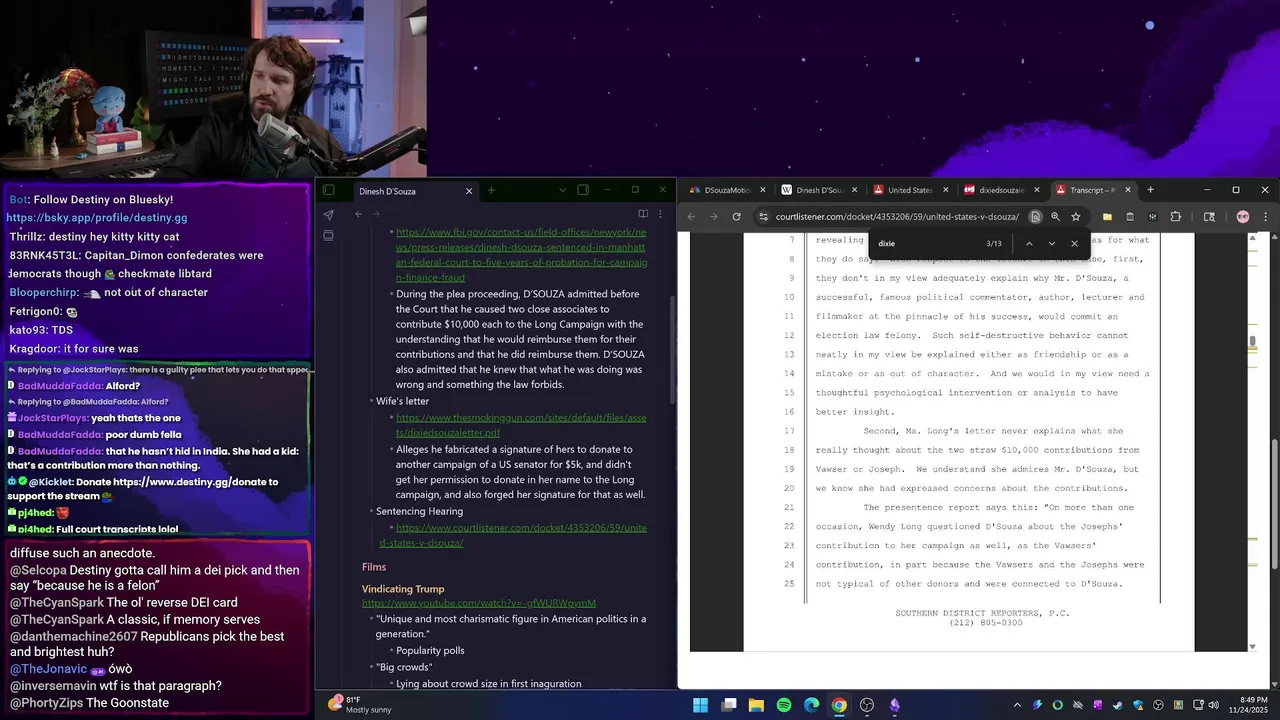1280x720 pixels.
Task: Click the "Big crowds" bullet
Action: (x=404, y=667)
